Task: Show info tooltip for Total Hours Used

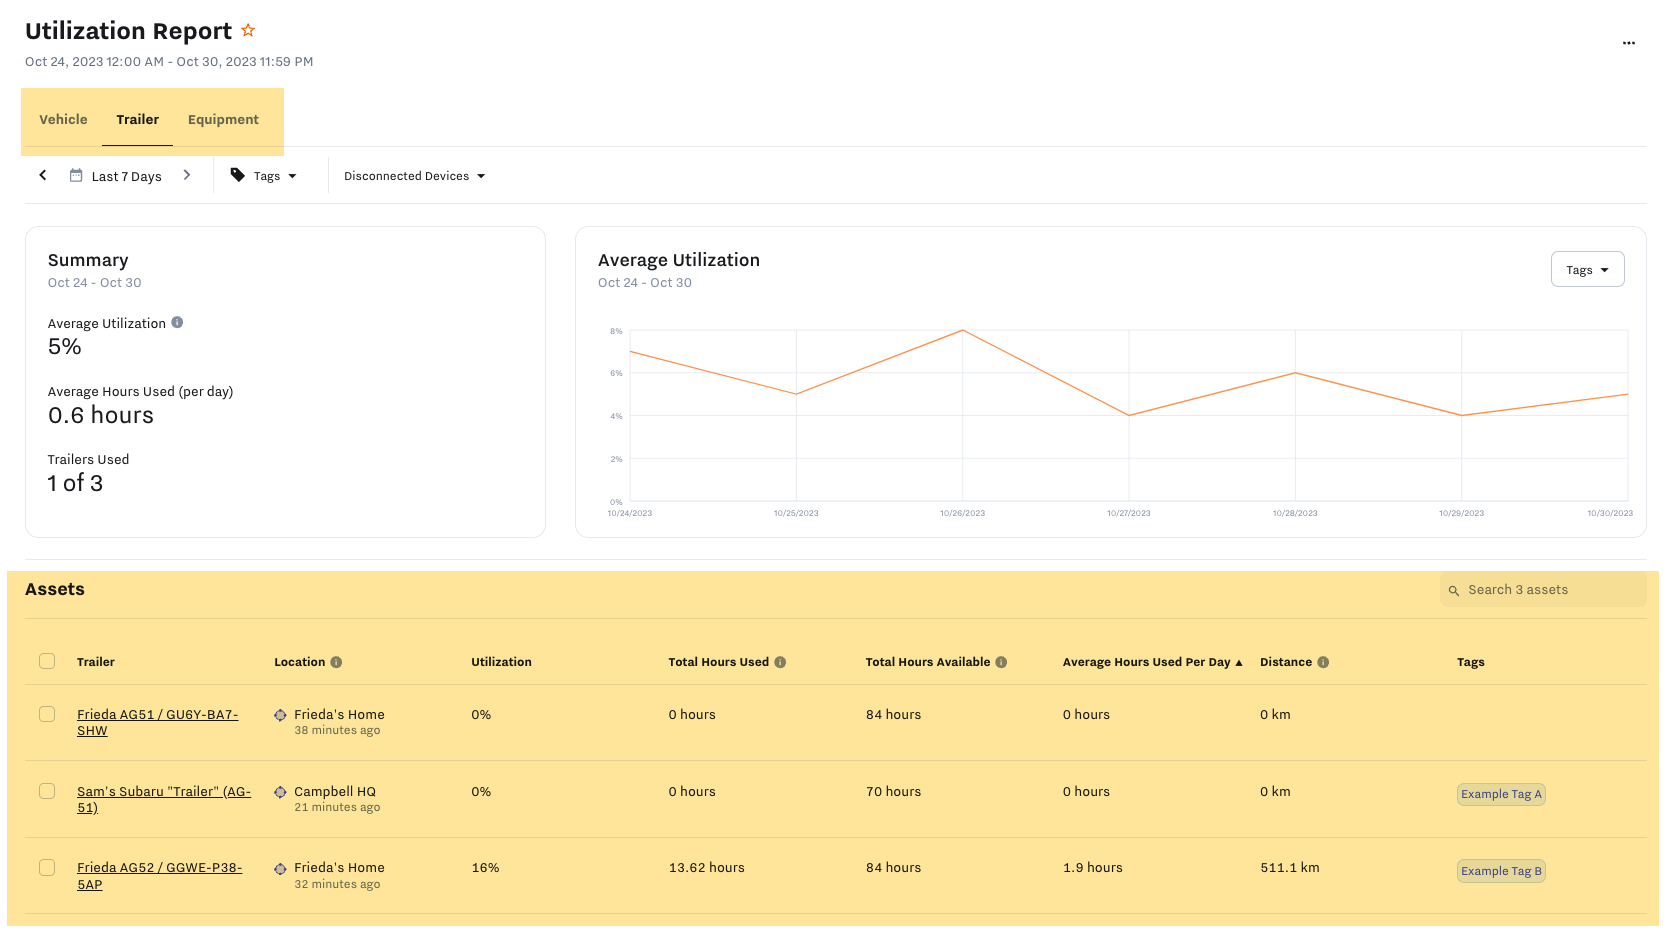Action: 780,662
